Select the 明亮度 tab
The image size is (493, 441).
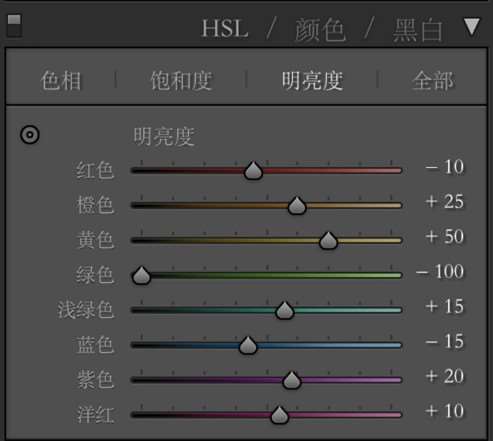[x=312, y=81]
